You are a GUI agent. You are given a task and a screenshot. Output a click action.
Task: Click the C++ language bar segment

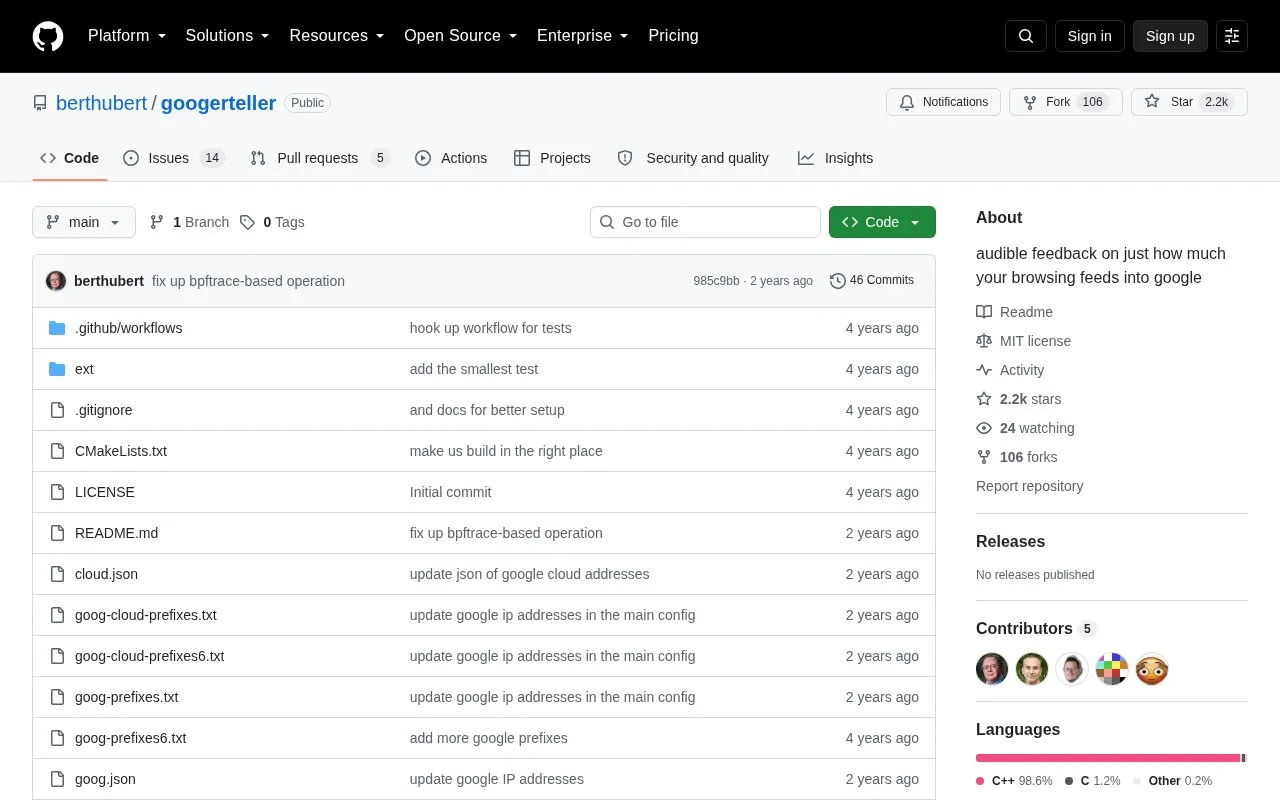pos(1108,758)
